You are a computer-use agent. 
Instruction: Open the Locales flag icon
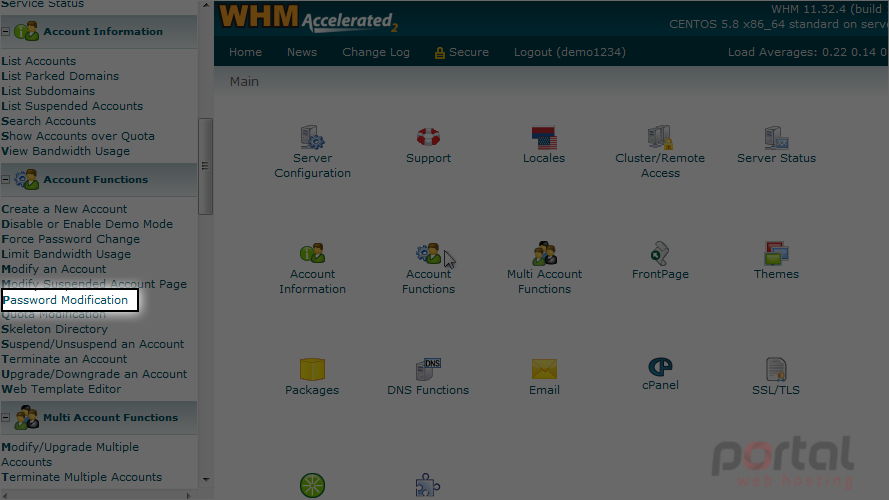point(544,138)
